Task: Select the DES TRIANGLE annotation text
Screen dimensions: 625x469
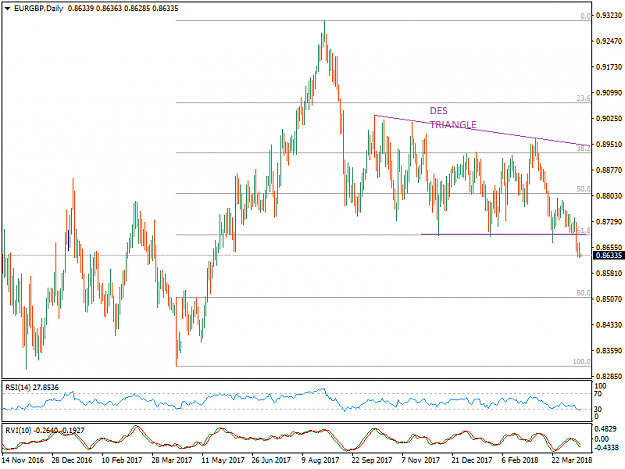Action: [x=453, y=118]
